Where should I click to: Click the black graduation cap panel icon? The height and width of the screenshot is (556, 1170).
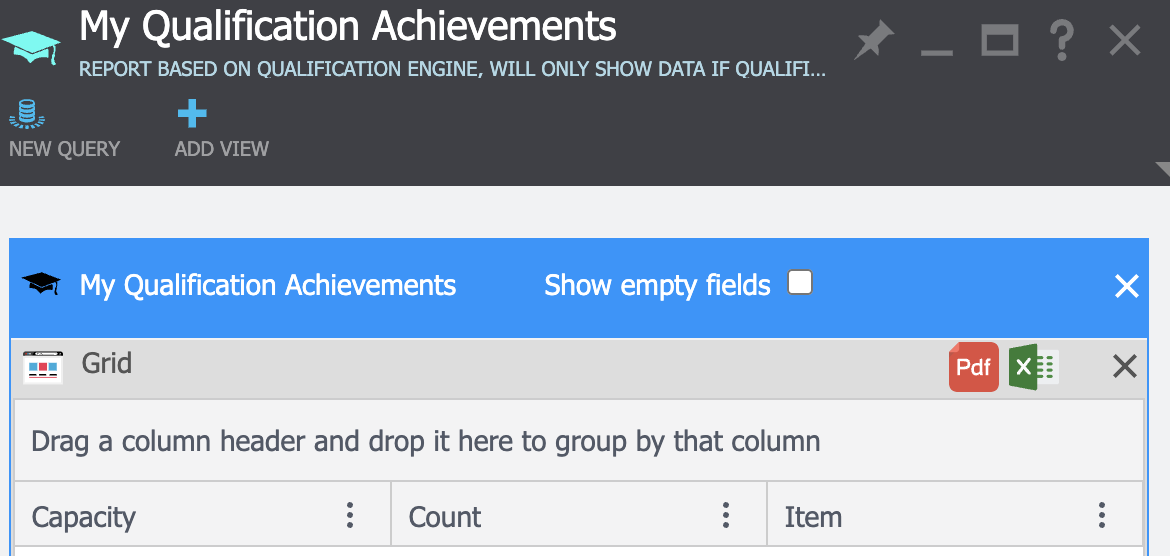coord(41,285)
